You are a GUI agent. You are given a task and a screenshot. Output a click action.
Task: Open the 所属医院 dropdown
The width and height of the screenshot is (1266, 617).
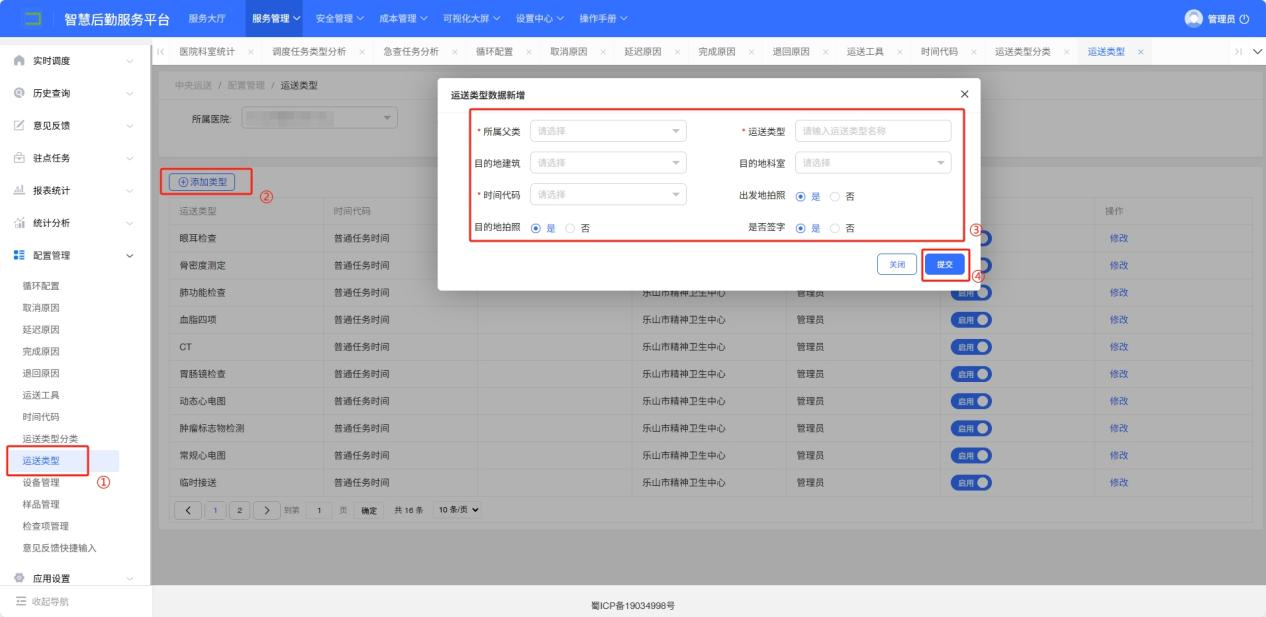click(320, 118)
